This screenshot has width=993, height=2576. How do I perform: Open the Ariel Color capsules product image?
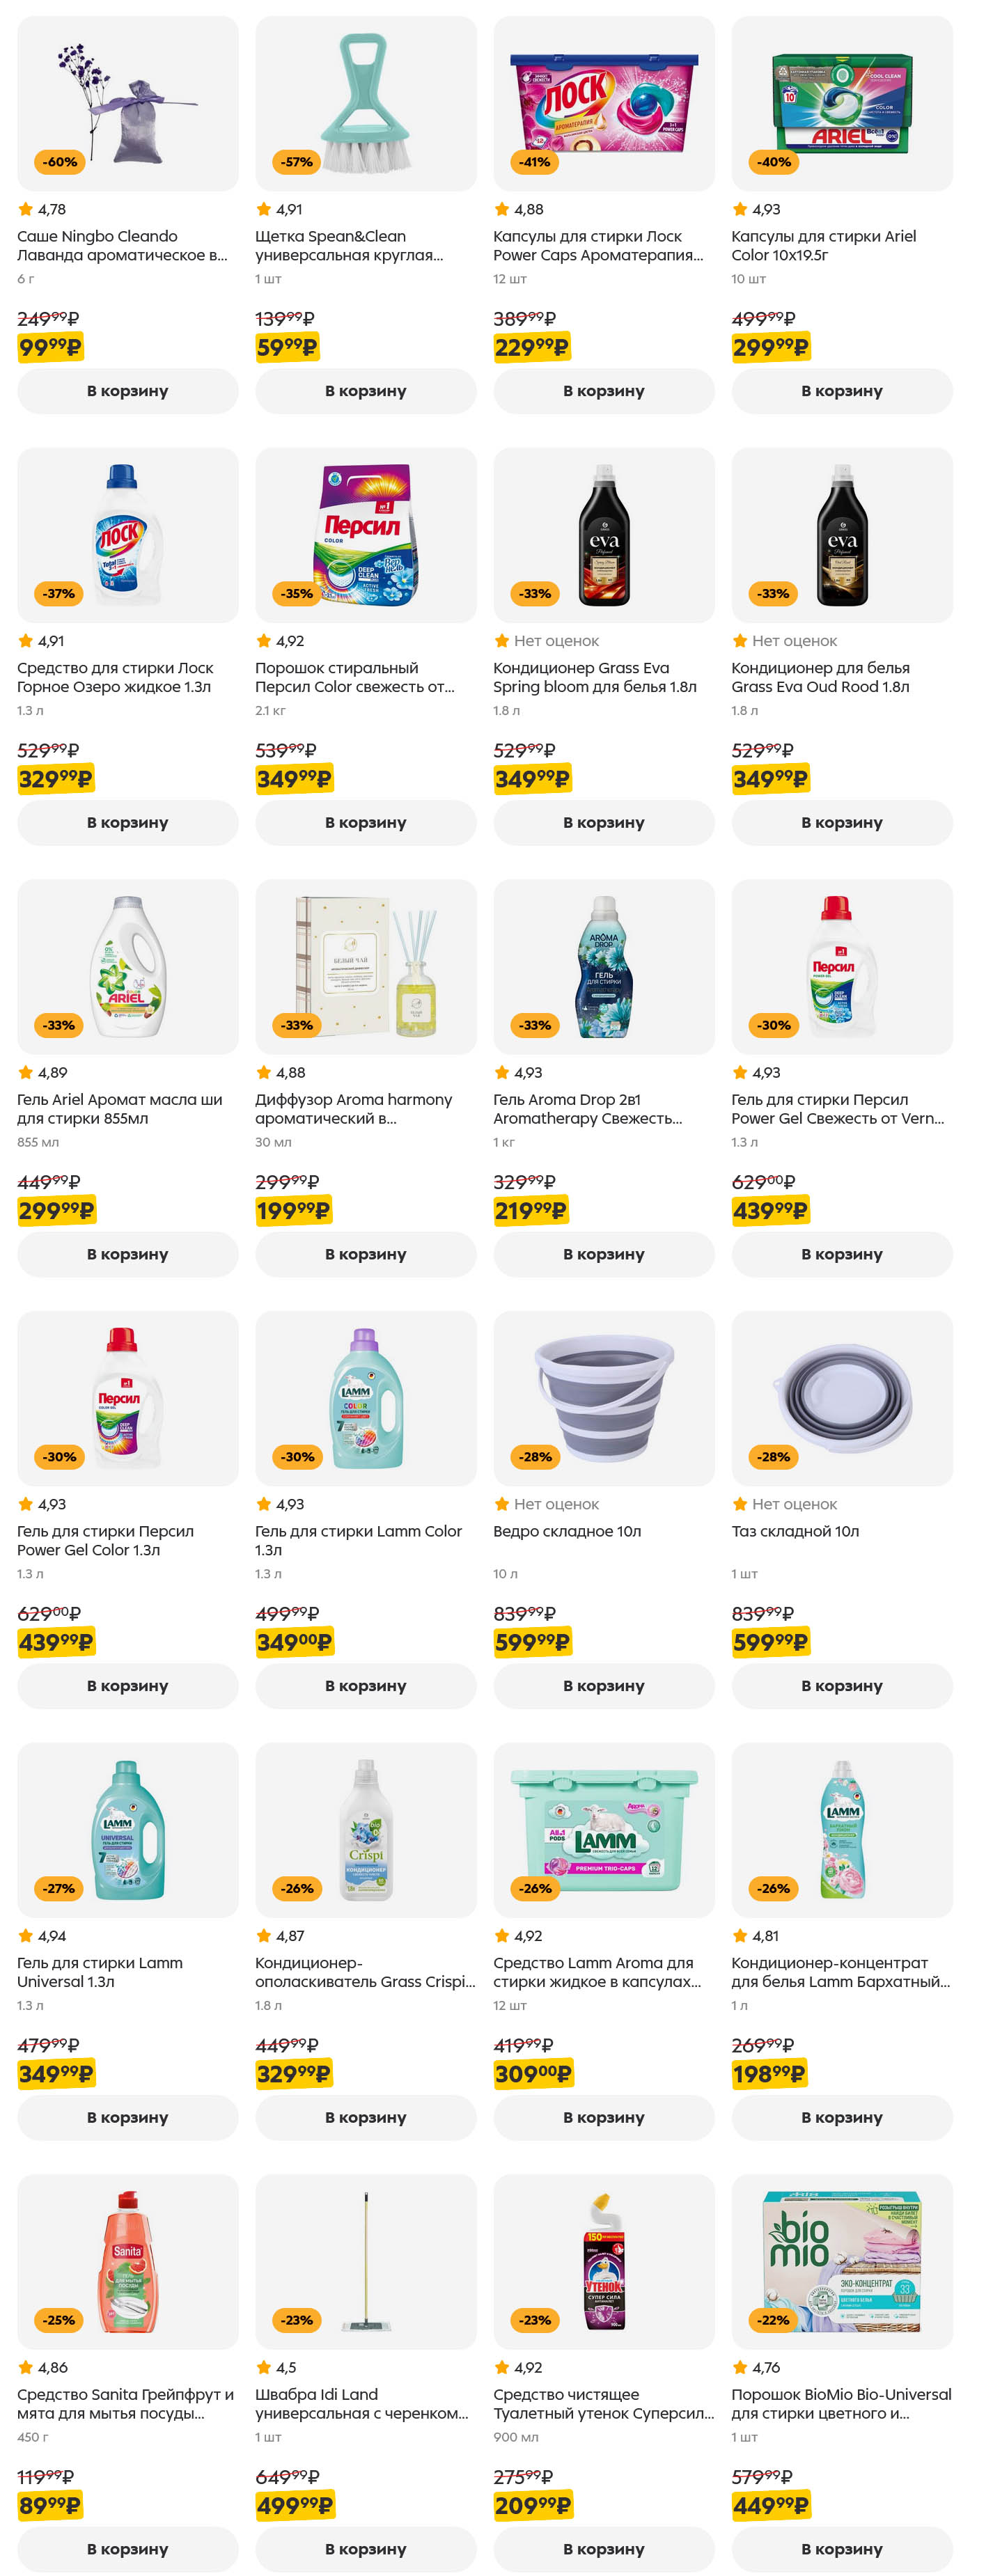coord(841,103)
